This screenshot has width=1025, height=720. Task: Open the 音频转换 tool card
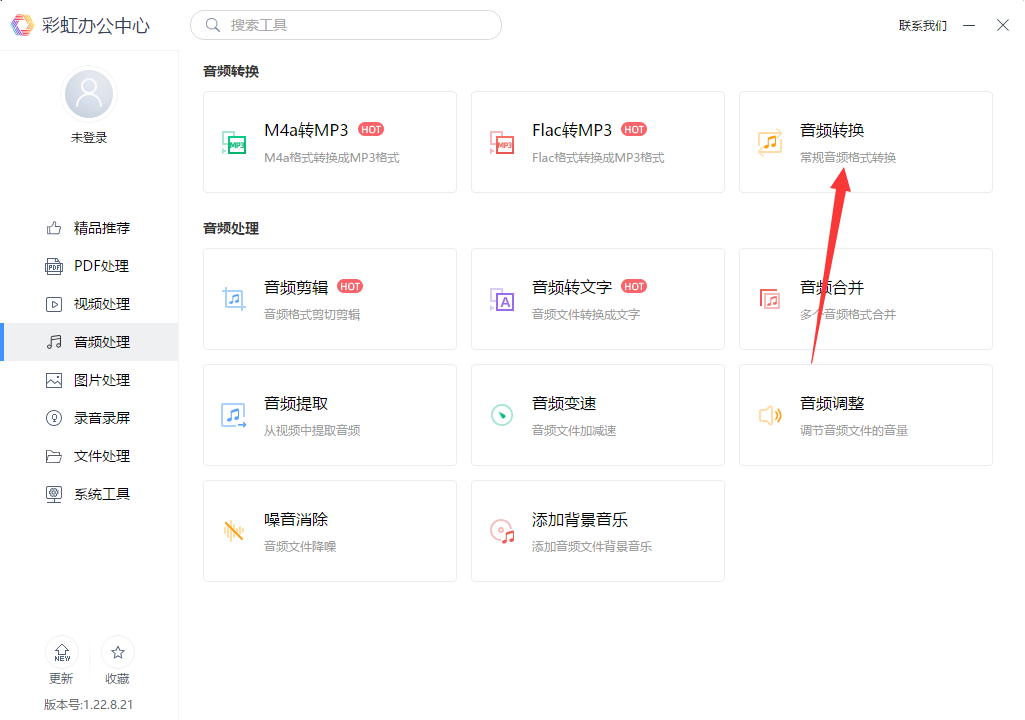pos(865,142)
